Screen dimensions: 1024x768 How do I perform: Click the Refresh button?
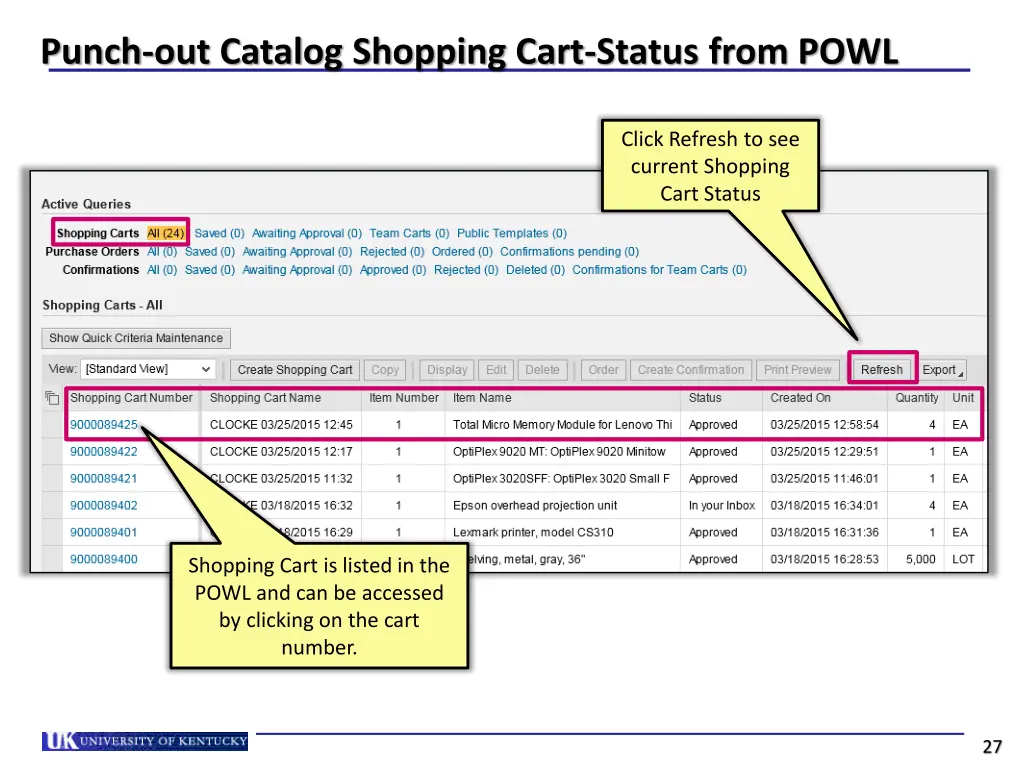click(882, 370)
